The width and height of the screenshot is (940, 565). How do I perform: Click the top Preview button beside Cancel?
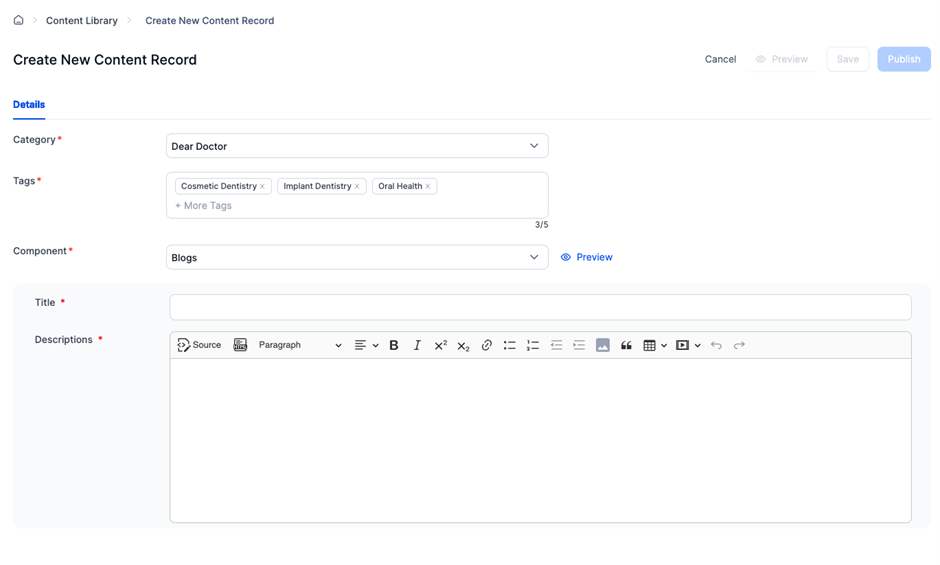point(782,59)
